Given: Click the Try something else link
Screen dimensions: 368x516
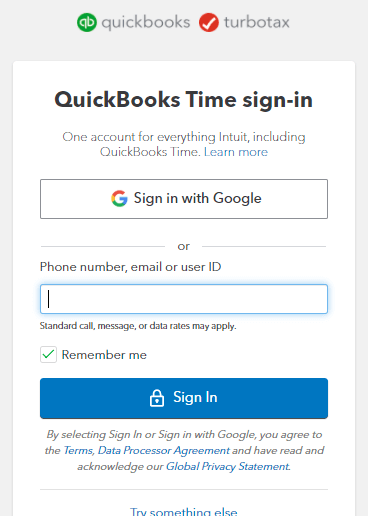Looking at the screenshot, I should point(184,512).
